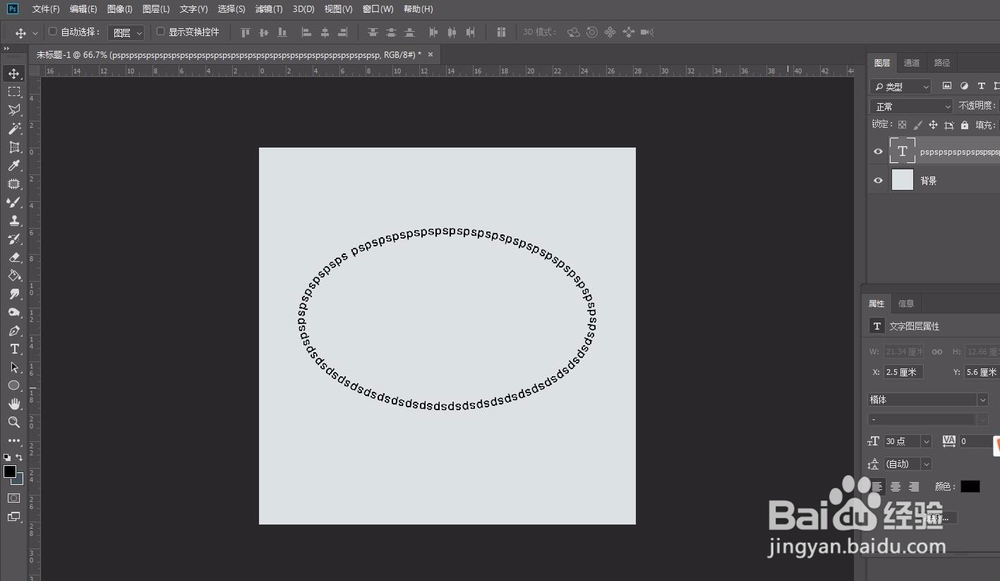The width and height of the screenshot is (1000, 581).
Task: Select the Path Selection arrow tool
Action: pyautogui.click(x=14, y=367)
